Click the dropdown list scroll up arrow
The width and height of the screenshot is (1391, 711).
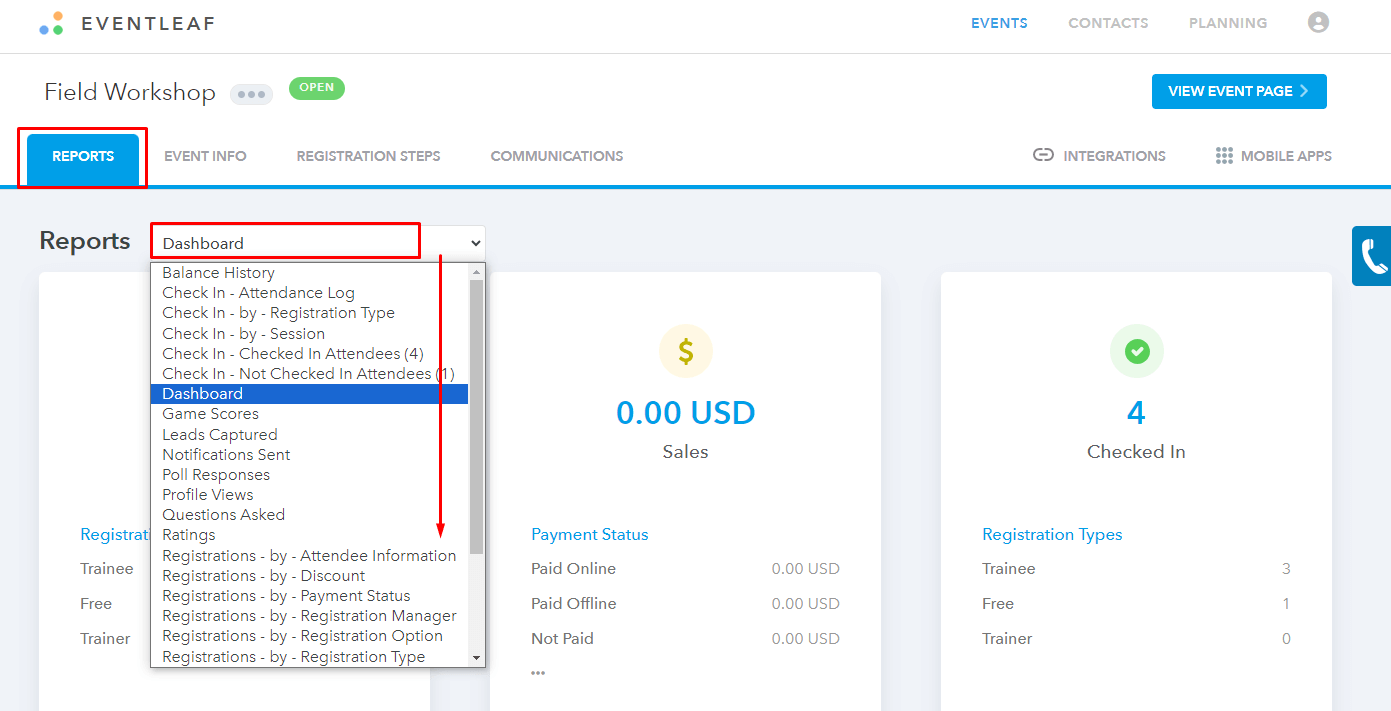(476, 272)
